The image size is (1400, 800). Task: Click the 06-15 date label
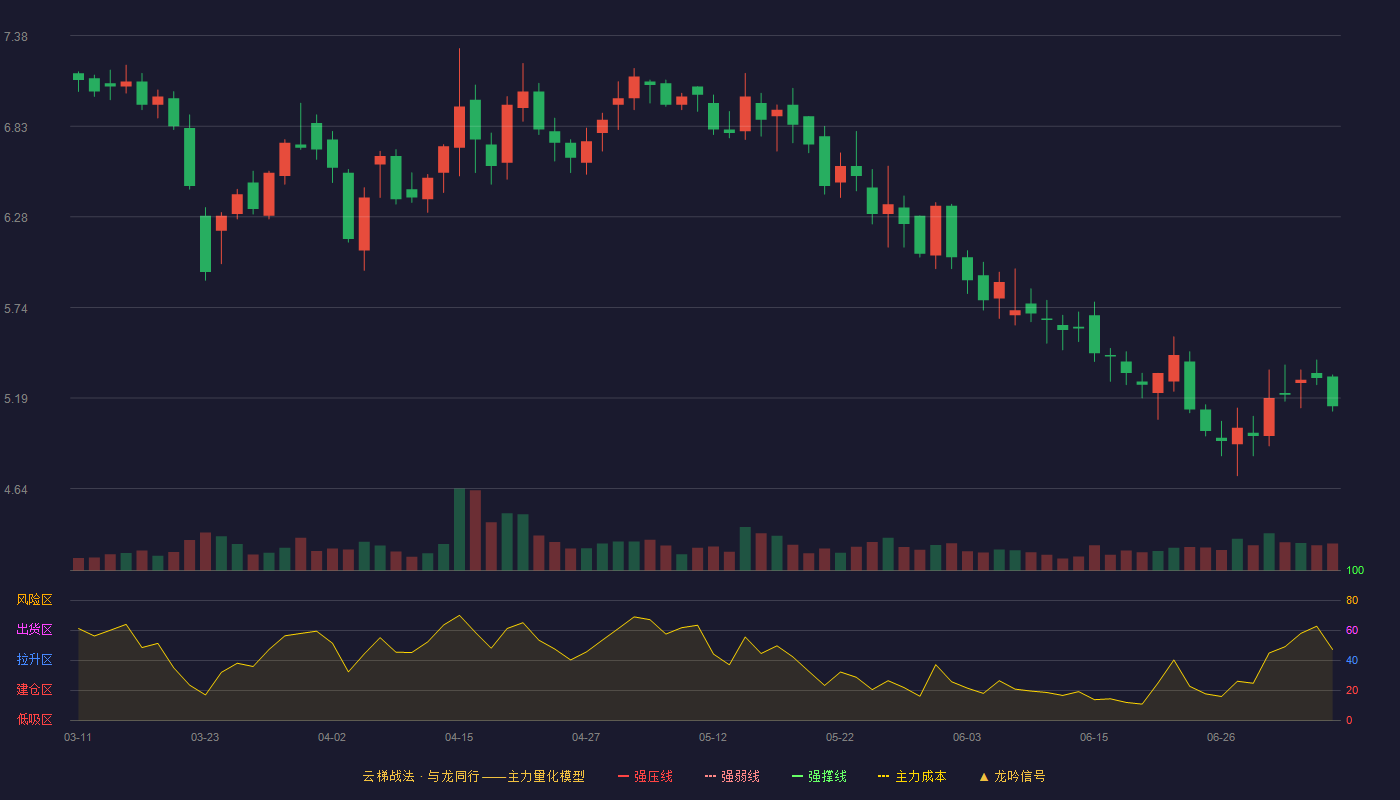[x=1094, y=737]
